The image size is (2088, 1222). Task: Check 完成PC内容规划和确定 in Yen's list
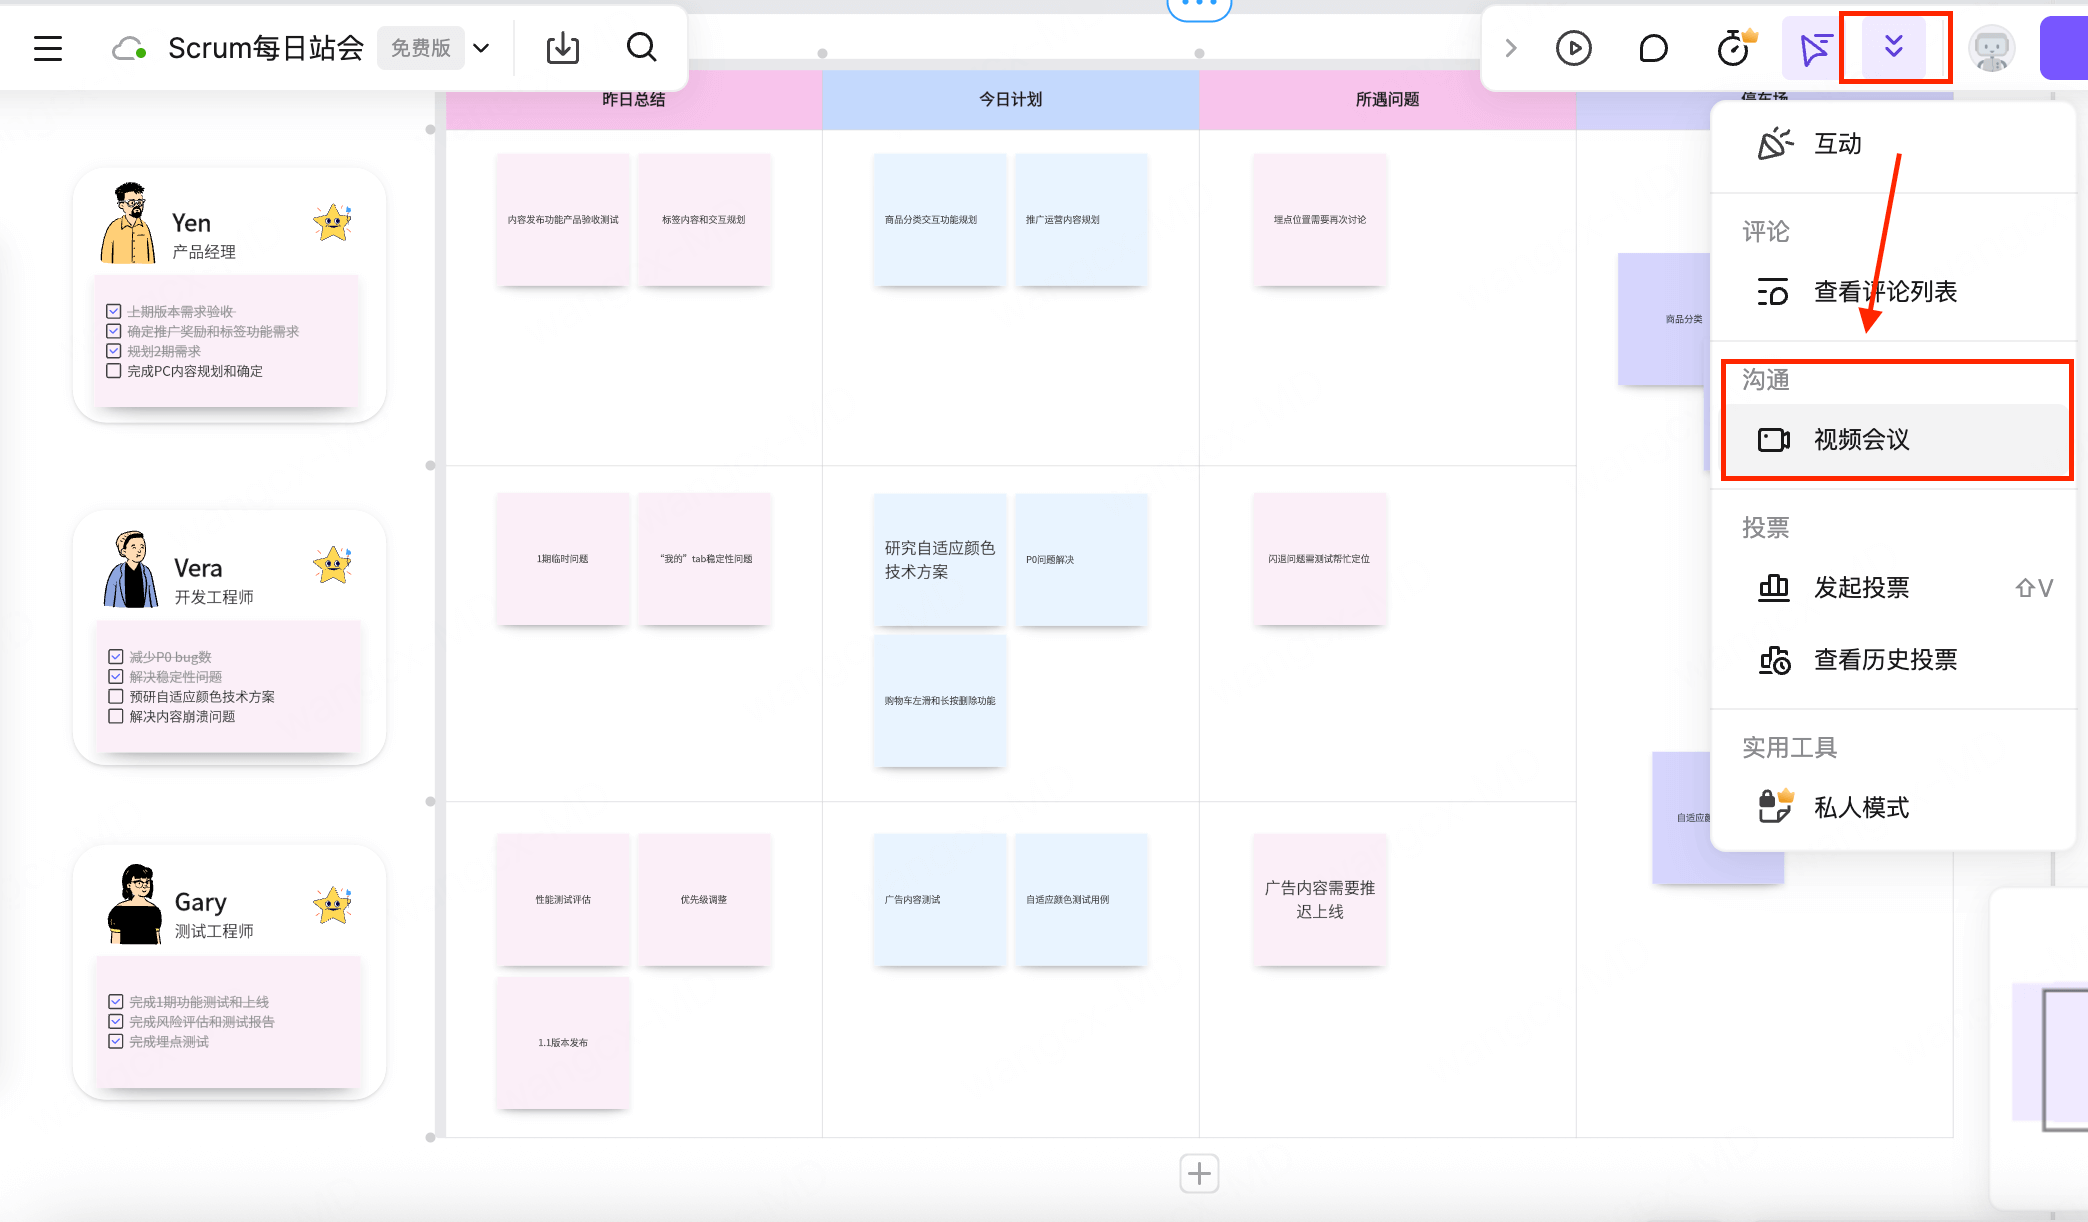click(x=114, y=371)
